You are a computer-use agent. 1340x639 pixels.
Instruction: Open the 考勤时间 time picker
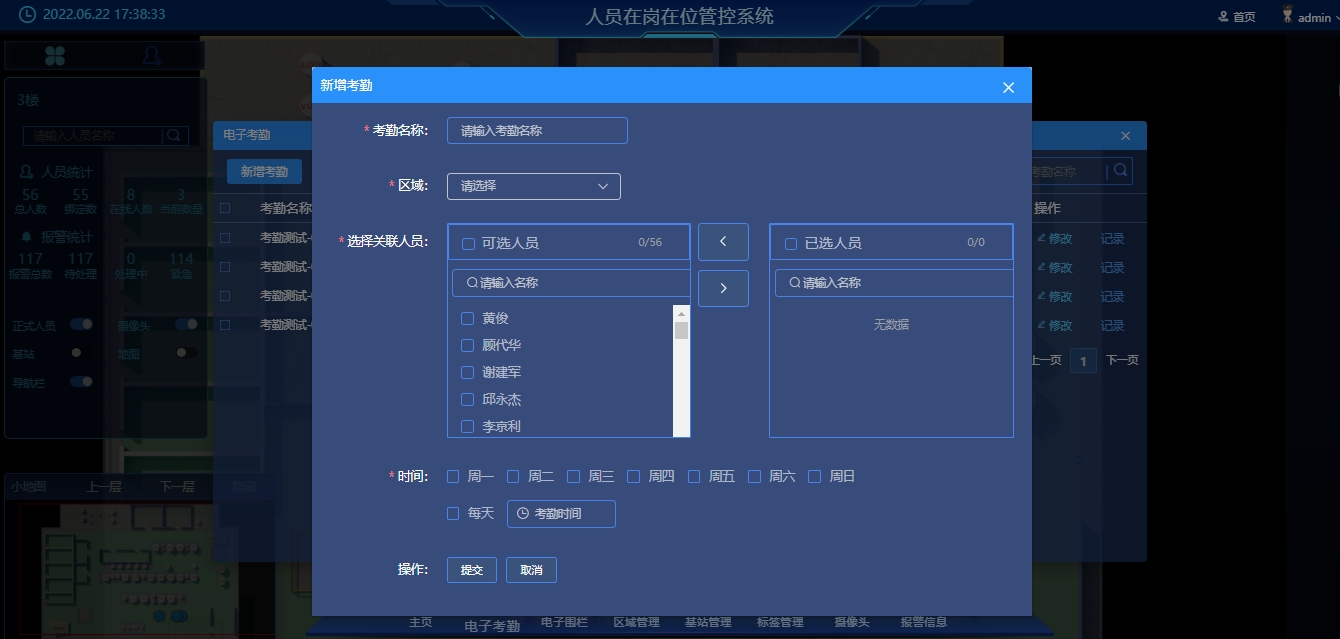pos(561,514)
